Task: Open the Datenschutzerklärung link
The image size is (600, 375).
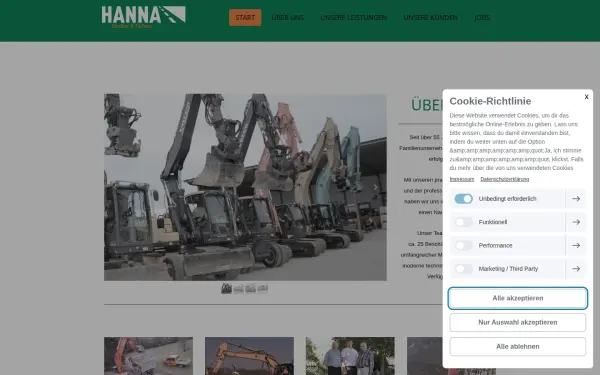Action: point(504,179)
